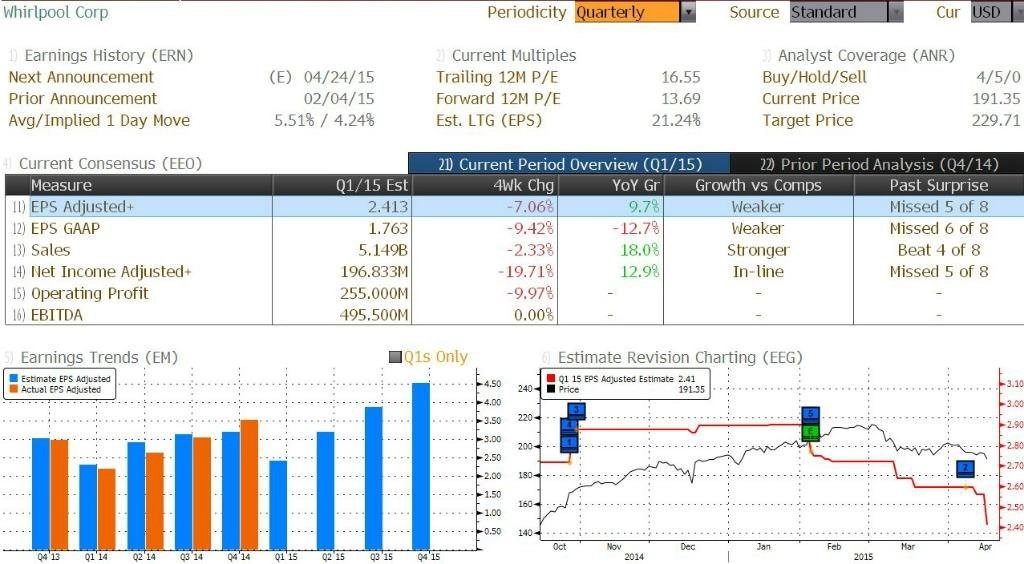
Task: Click the blue event marker labeled 2
Action: coord(965,468)
